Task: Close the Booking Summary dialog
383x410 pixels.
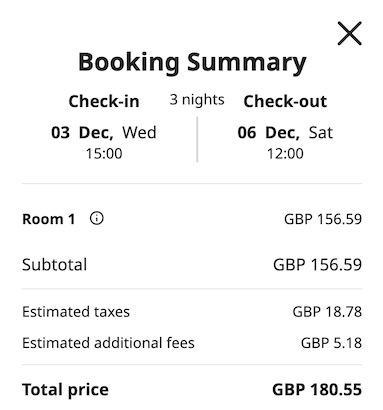Action: tap(349, 33)
